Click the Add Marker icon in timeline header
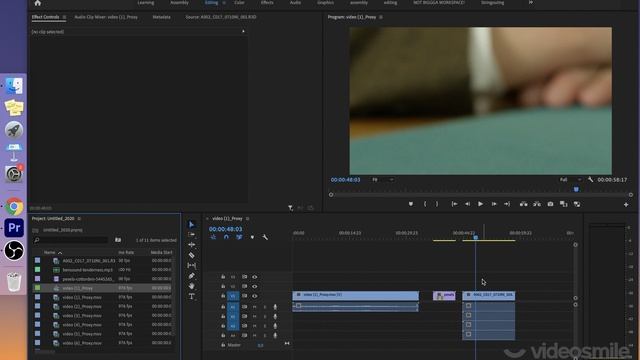The width and height of the screenshot is (640, 360). click(x=252, y=237)
